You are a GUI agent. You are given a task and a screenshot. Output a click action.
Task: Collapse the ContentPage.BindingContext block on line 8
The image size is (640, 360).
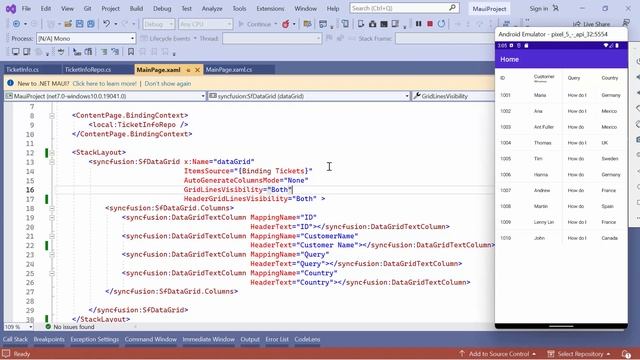coord(52,116)
